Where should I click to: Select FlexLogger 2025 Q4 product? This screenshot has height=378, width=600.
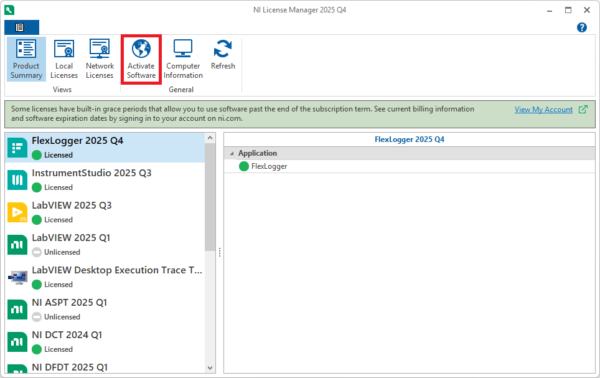(105, 147)
